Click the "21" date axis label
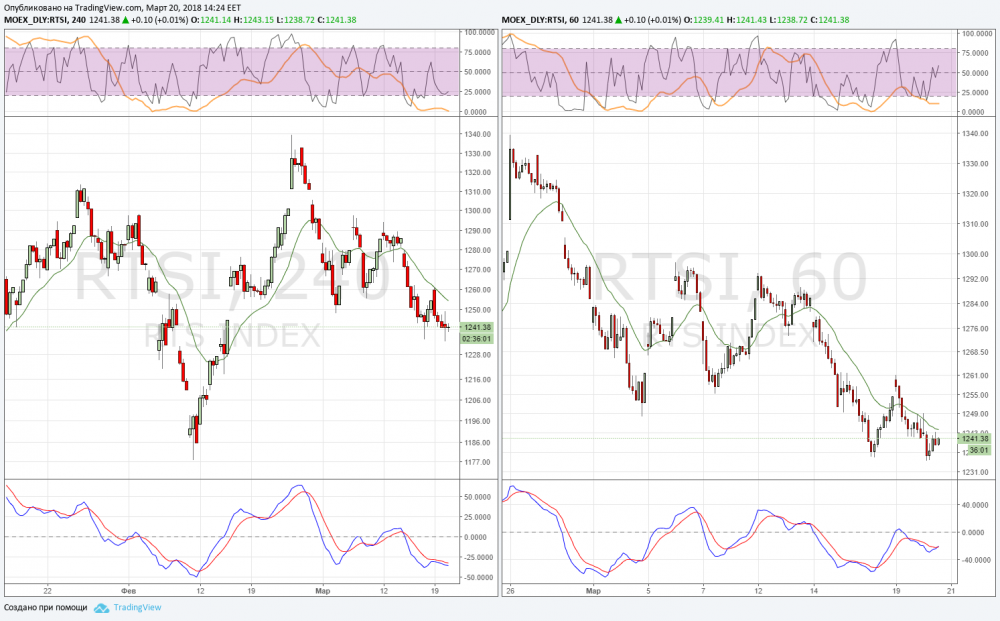 click(950, 591)
